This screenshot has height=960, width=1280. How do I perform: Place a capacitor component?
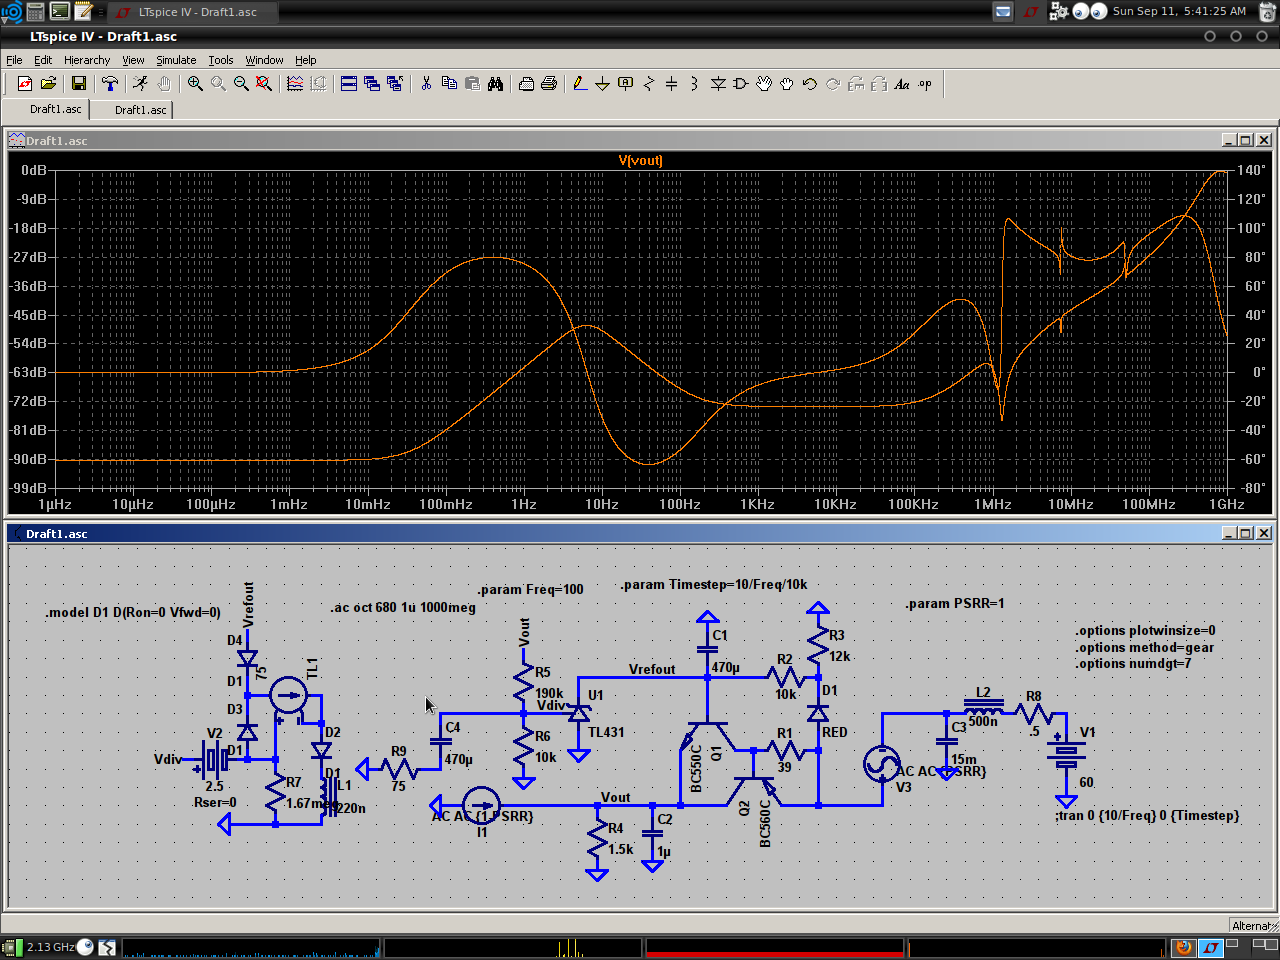click(x=672, y=84)
